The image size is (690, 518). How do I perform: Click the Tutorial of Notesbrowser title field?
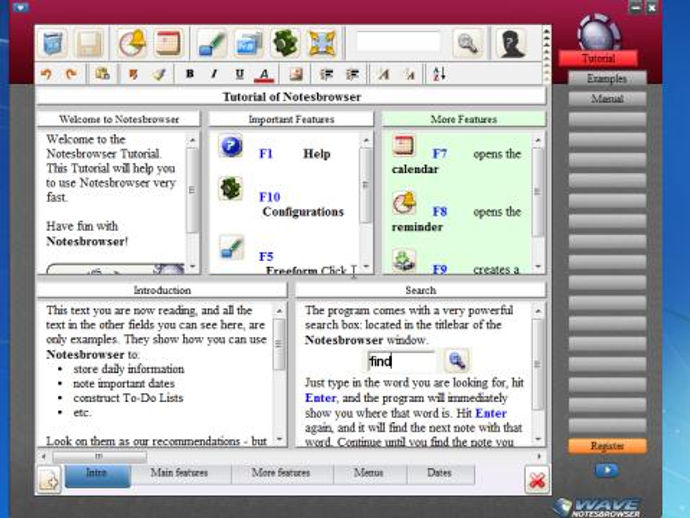(291, 96)
